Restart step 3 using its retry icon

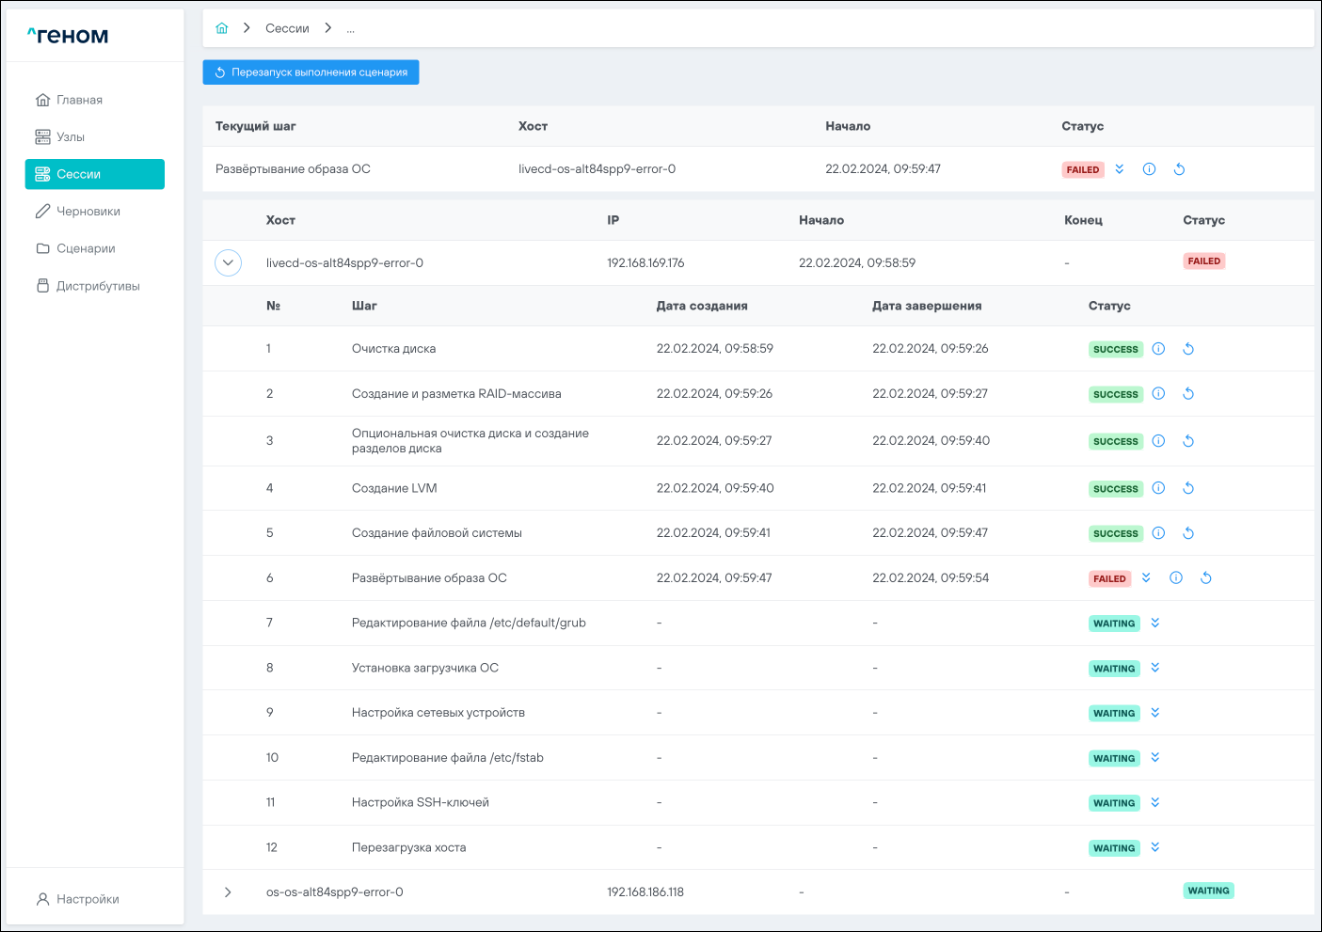click(1188, 441)
